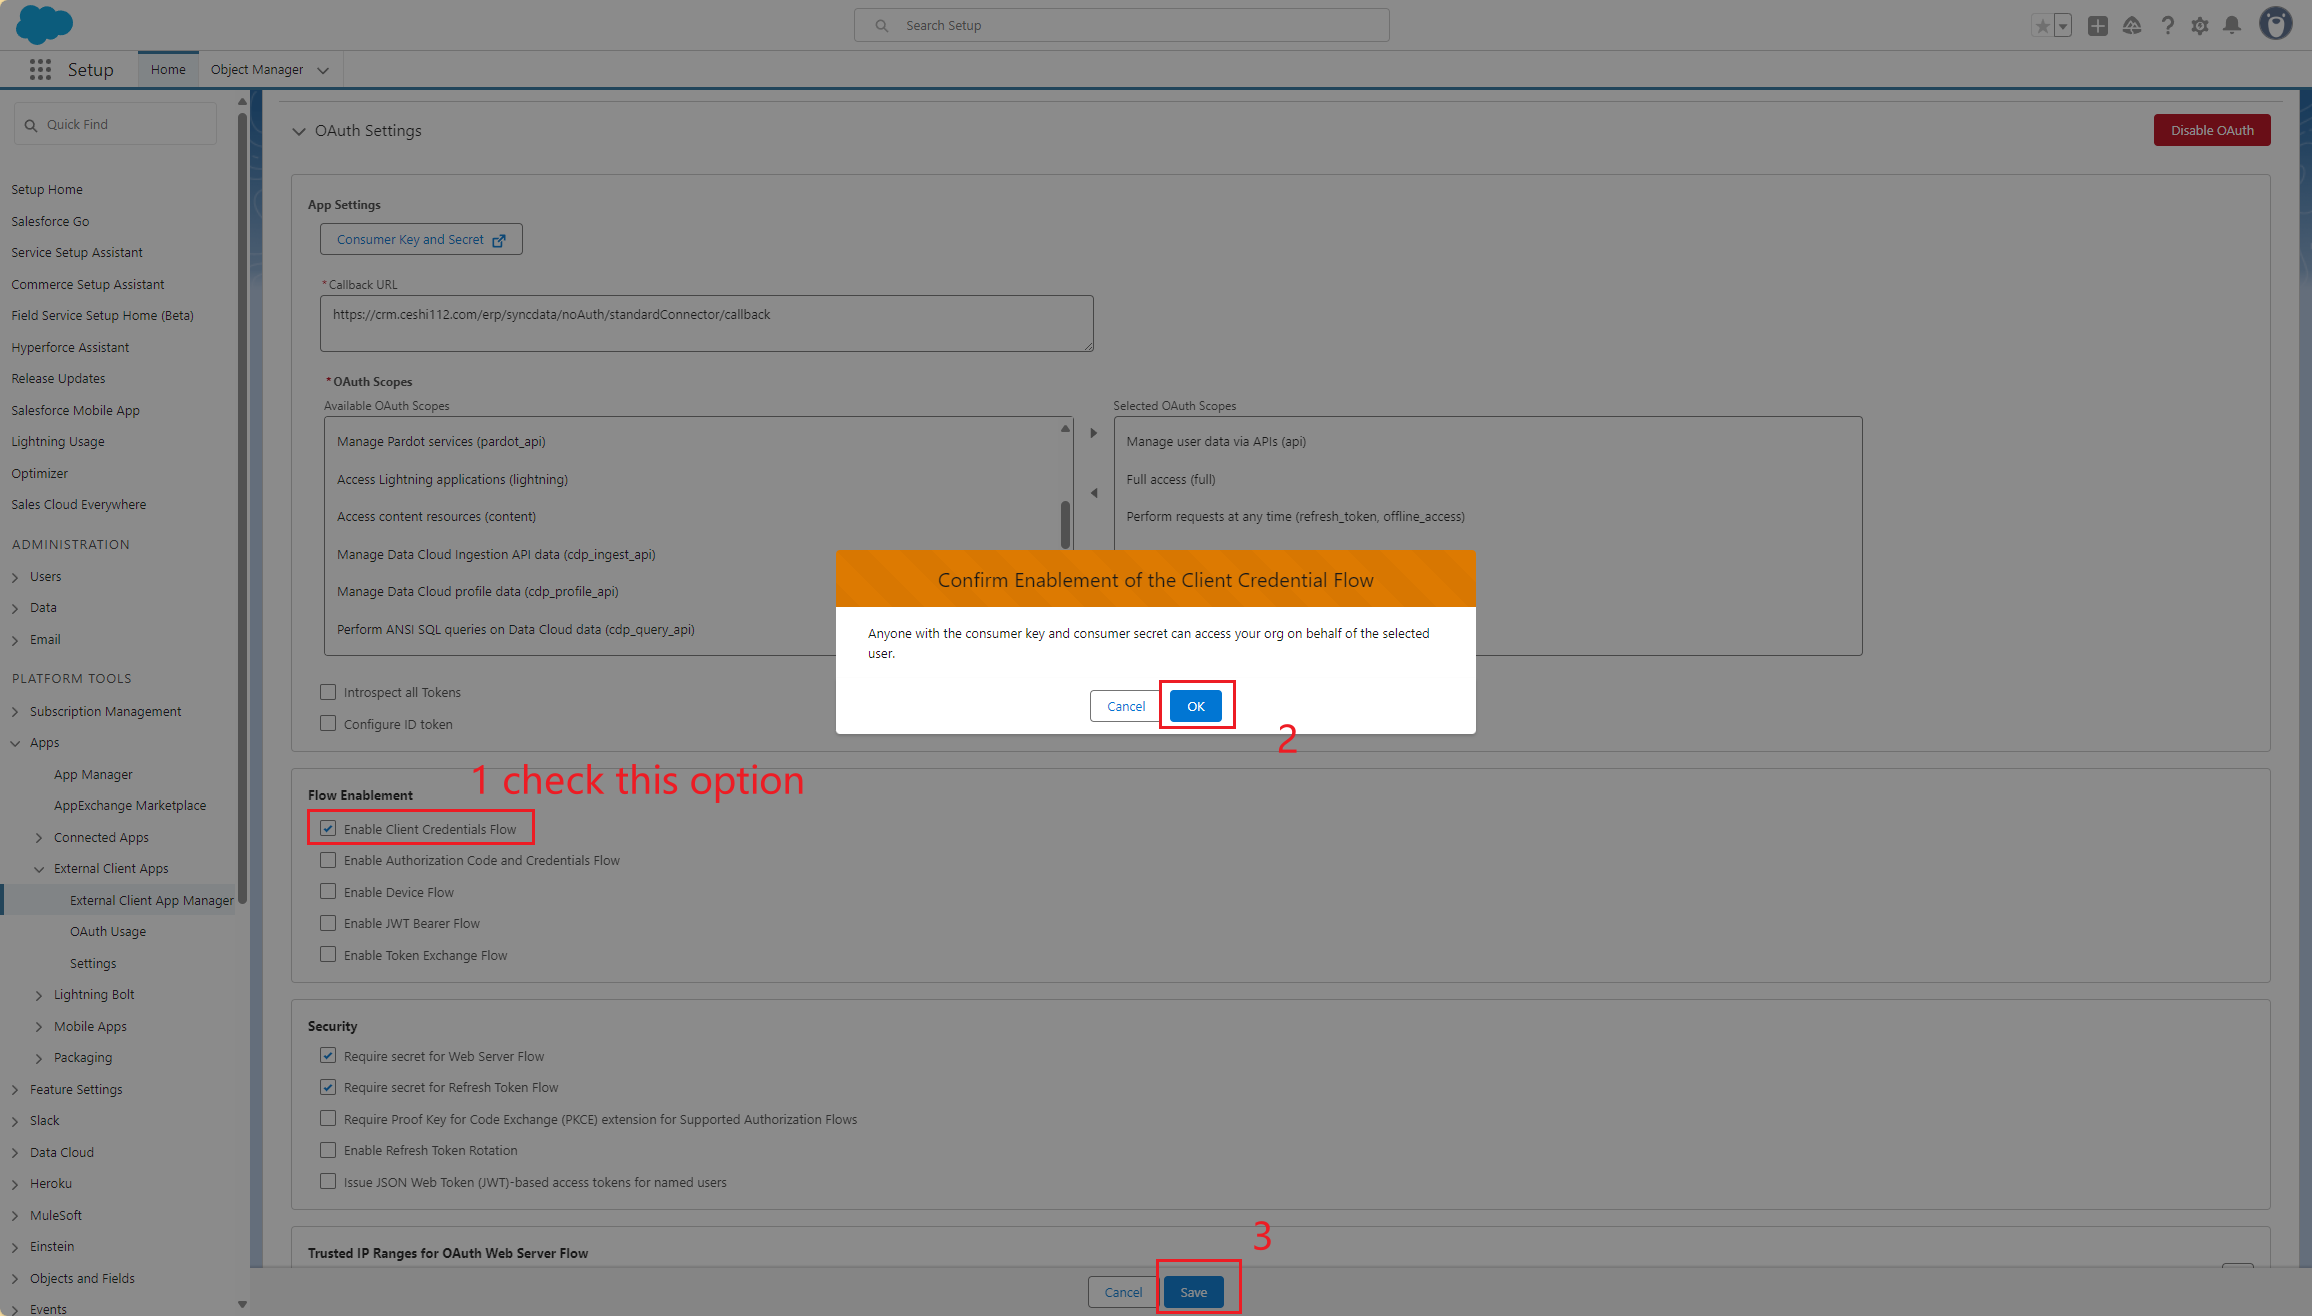
Task: Save the OAuth settings
Action: (1193, 1292)
